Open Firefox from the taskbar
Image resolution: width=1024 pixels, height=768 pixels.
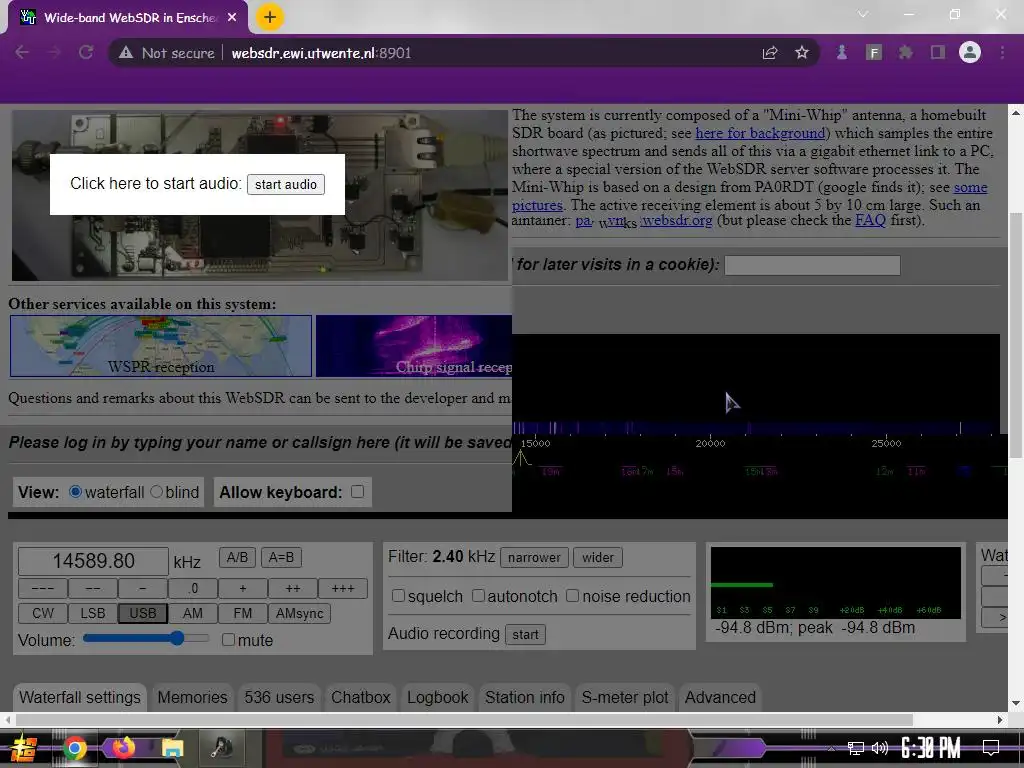click(123, 748)
